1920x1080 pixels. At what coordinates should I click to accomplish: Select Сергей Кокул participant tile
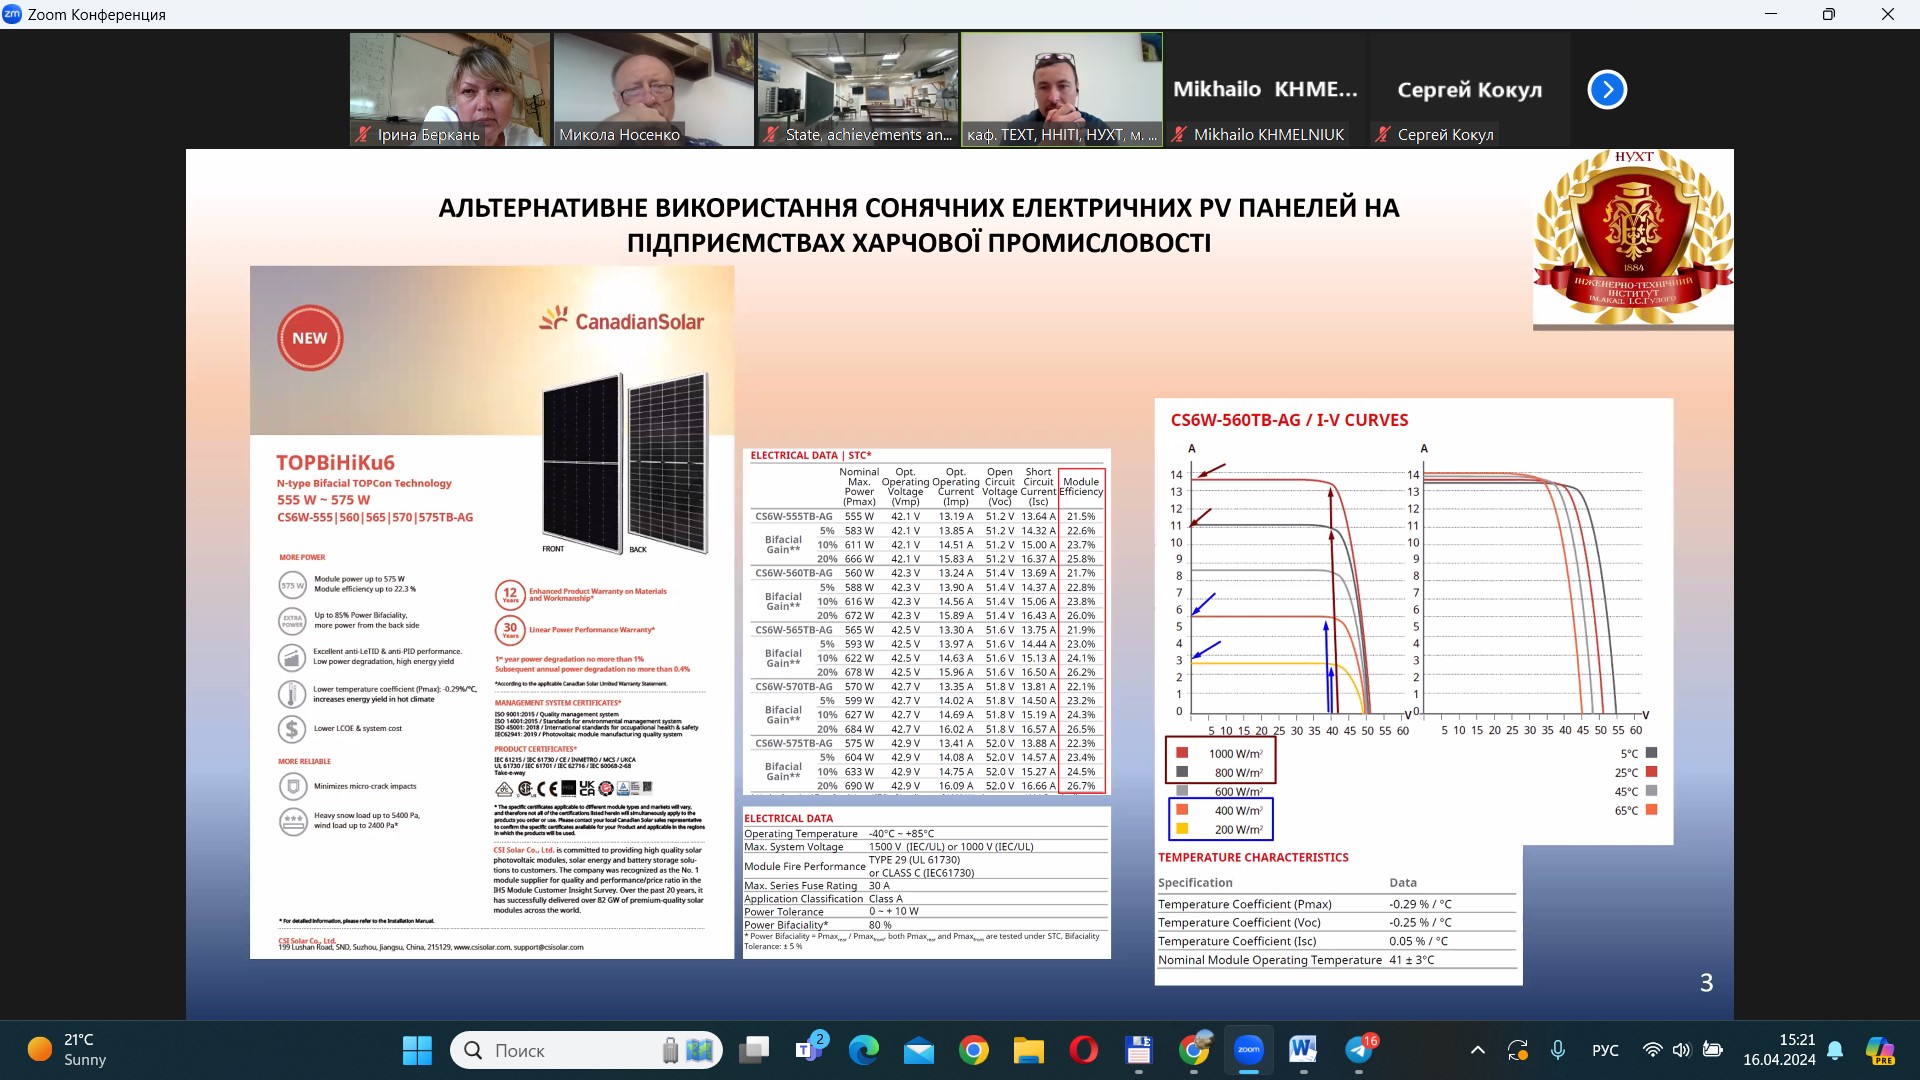point(1470,90)
